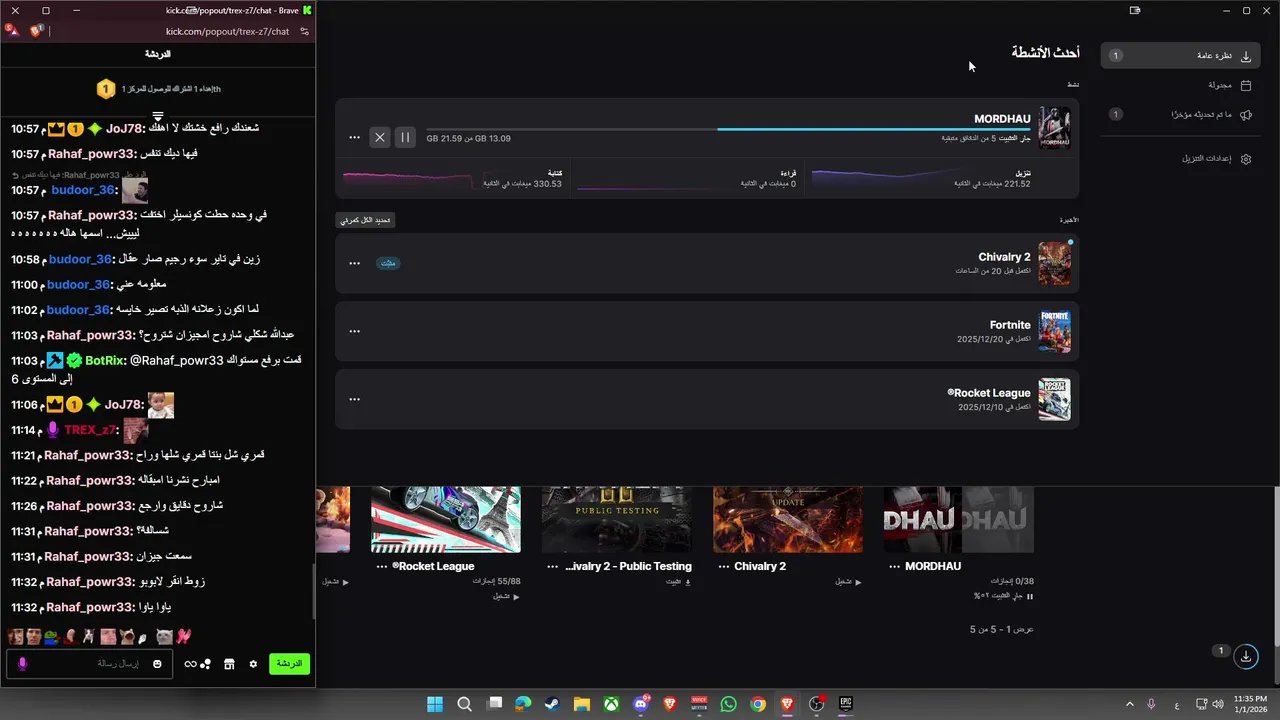Image resolution: width=1280 pixels, height=720 pixels.
Task: Open the MORDHAU library tile image
Action: click(x=959, y=519)
